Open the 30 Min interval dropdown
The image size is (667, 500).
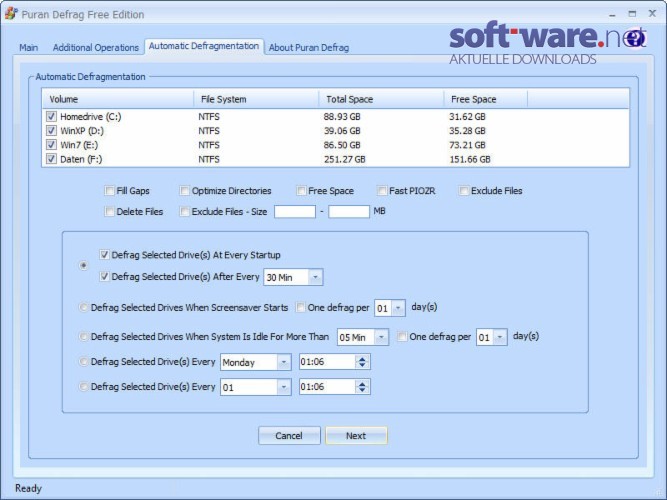click(x=315, y=277)
